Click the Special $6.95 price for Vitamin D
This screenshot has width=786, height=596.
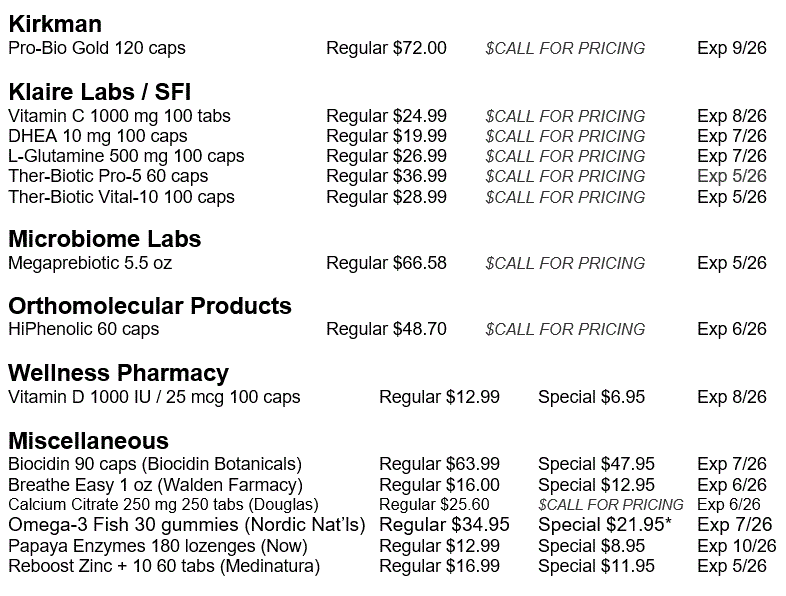coord(591,397)
